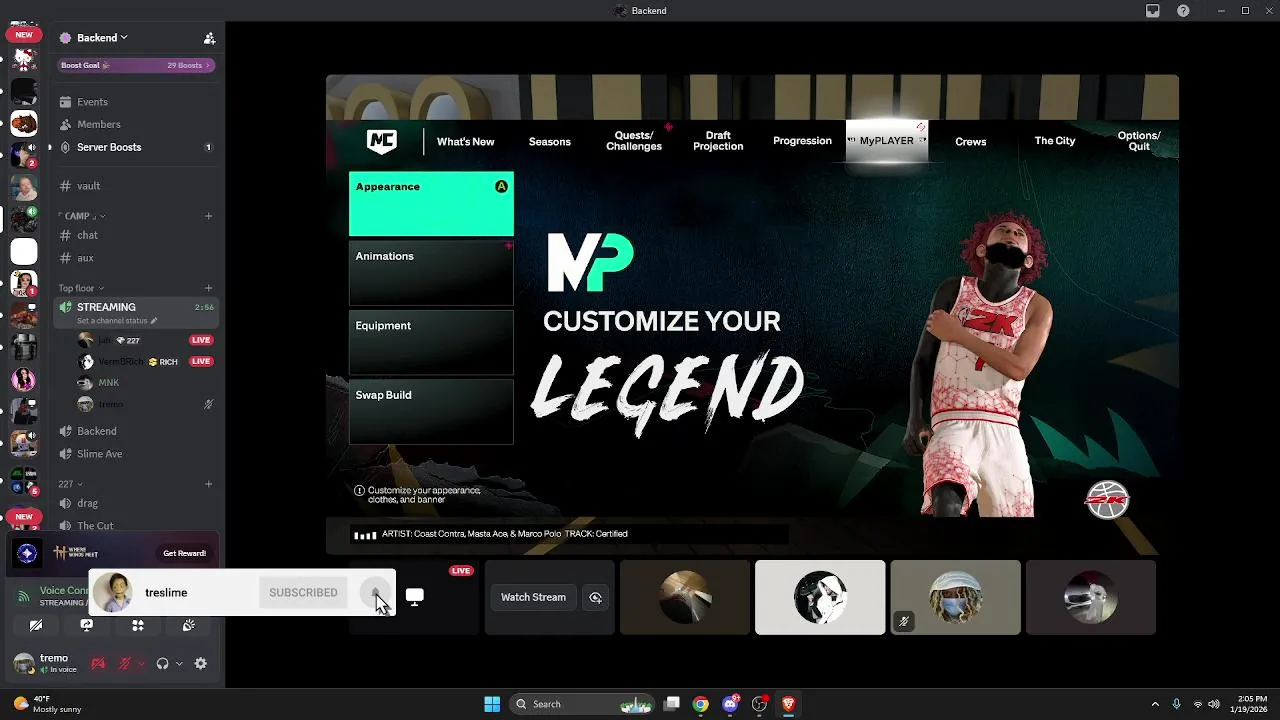Select the Seasons game tab
This screenshot has width=1280, height=720.
click(550, 141)
